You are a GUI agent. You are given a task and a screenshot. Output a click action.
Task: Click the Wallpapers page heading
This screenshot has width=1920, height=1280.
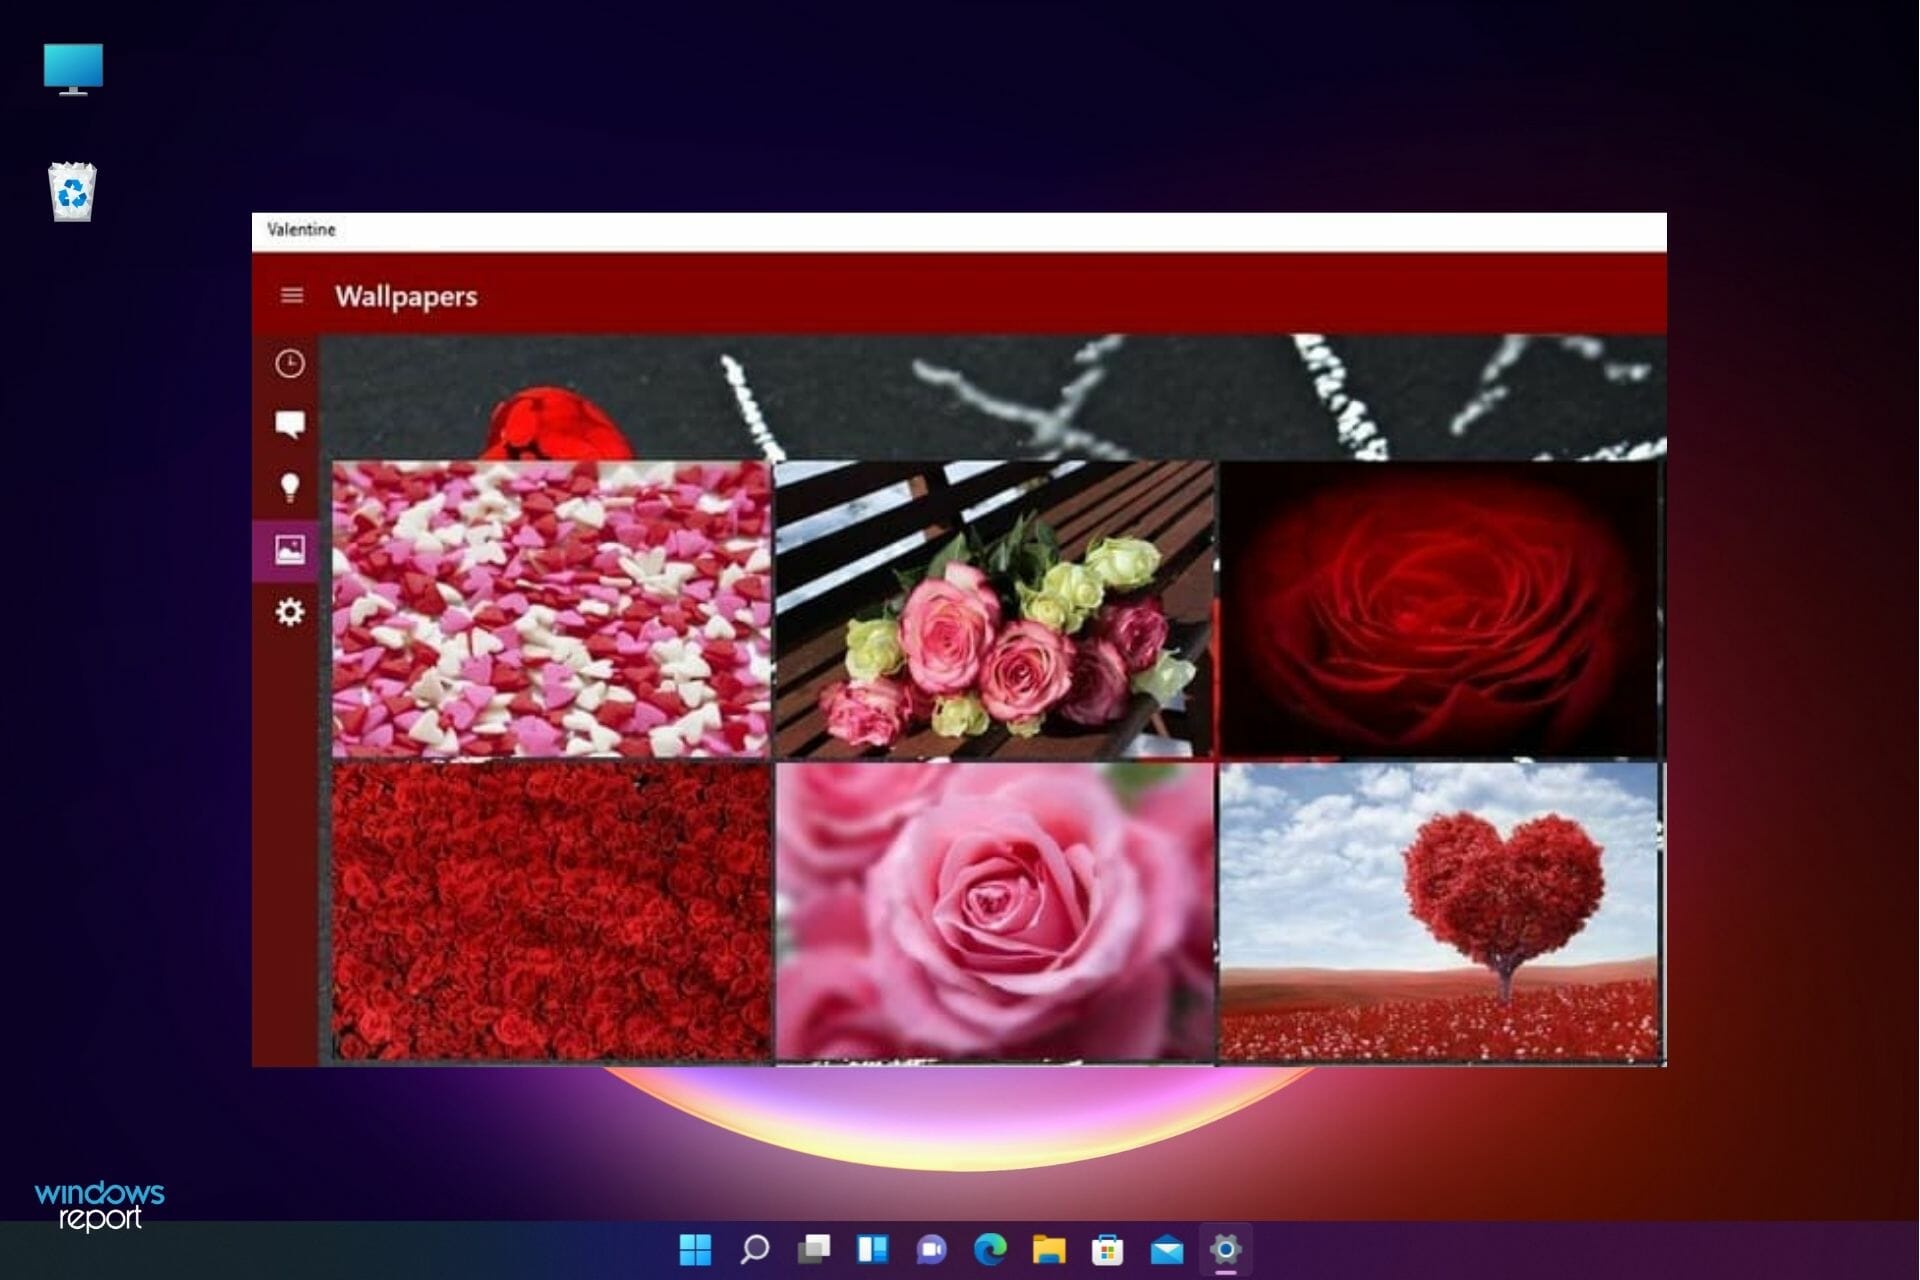click(406, 297)
